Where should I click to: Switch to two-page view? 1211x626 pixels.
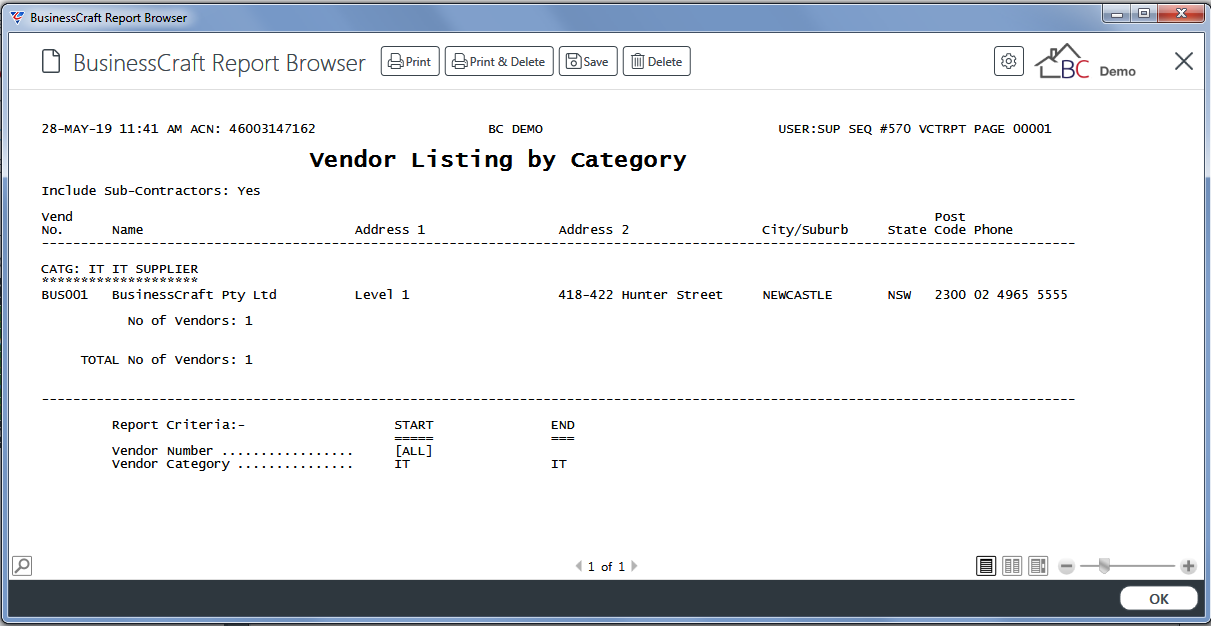click(x=1012, y=566)
